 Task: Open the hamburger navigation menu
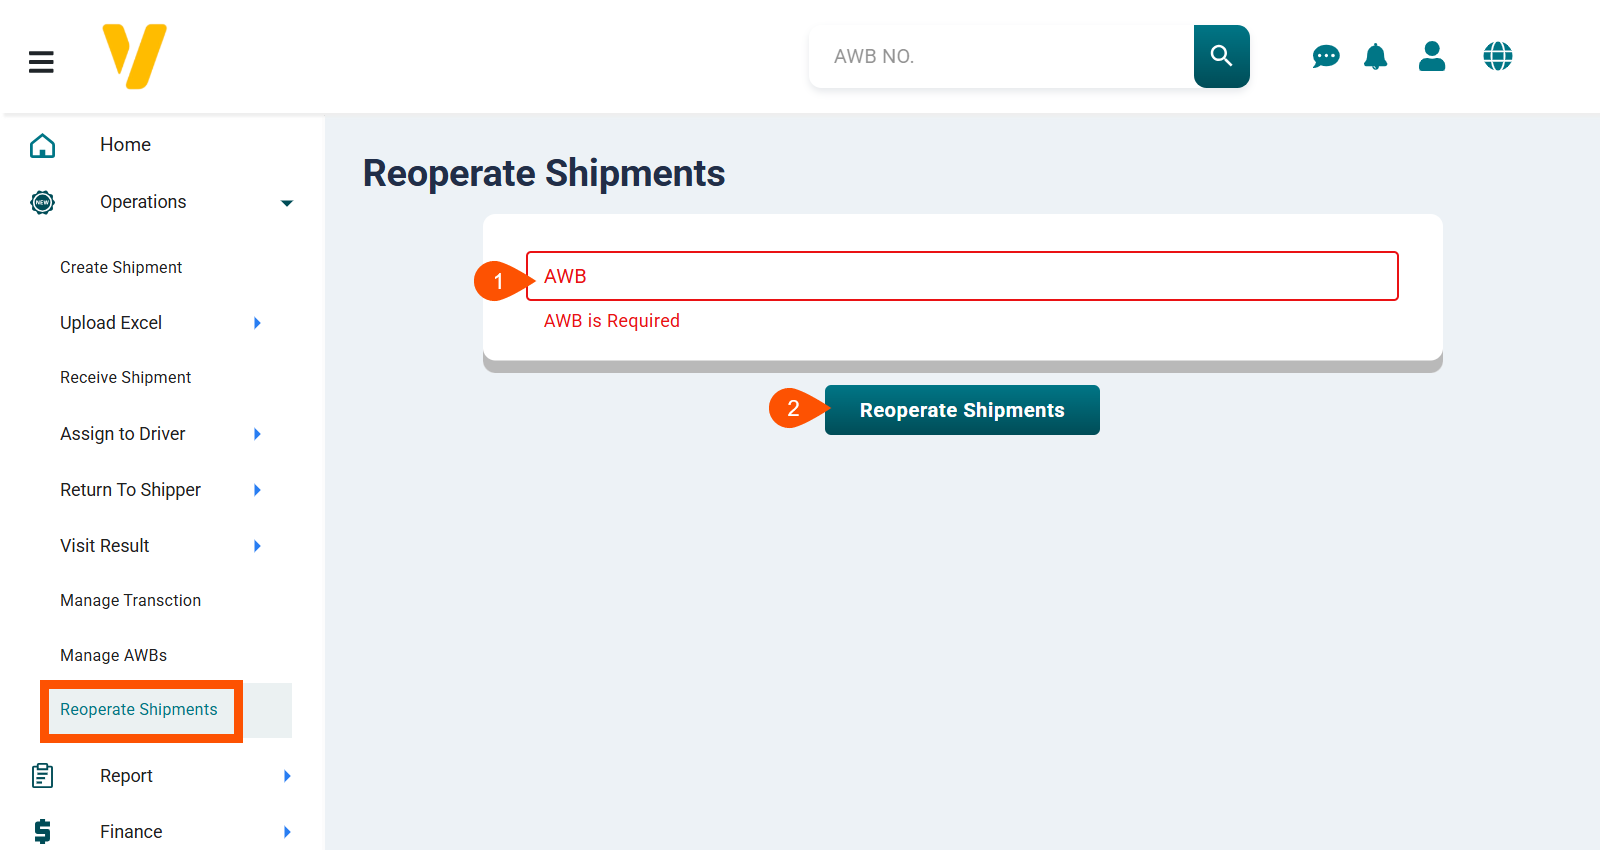(41, 61)
